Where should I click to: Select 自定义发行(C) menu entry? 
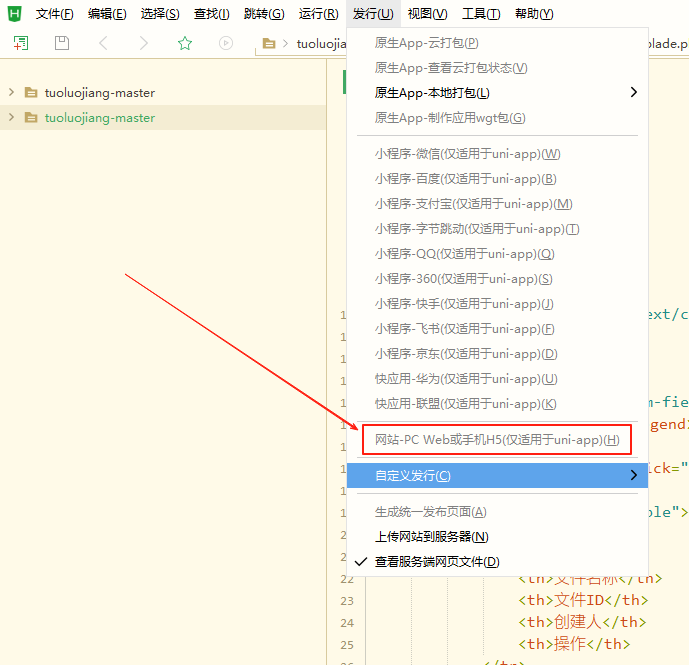click(497, 476)
